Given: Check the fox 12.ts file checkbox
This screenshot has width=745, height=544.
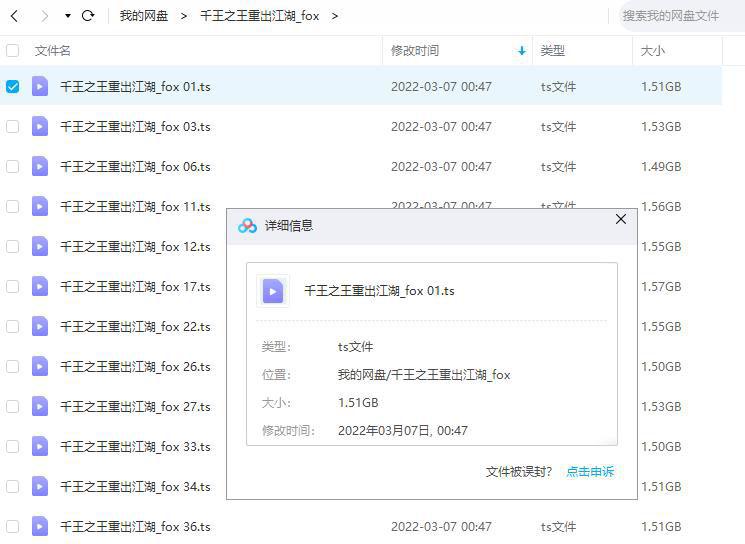Looking at the screenshot, I should [12, 247].
